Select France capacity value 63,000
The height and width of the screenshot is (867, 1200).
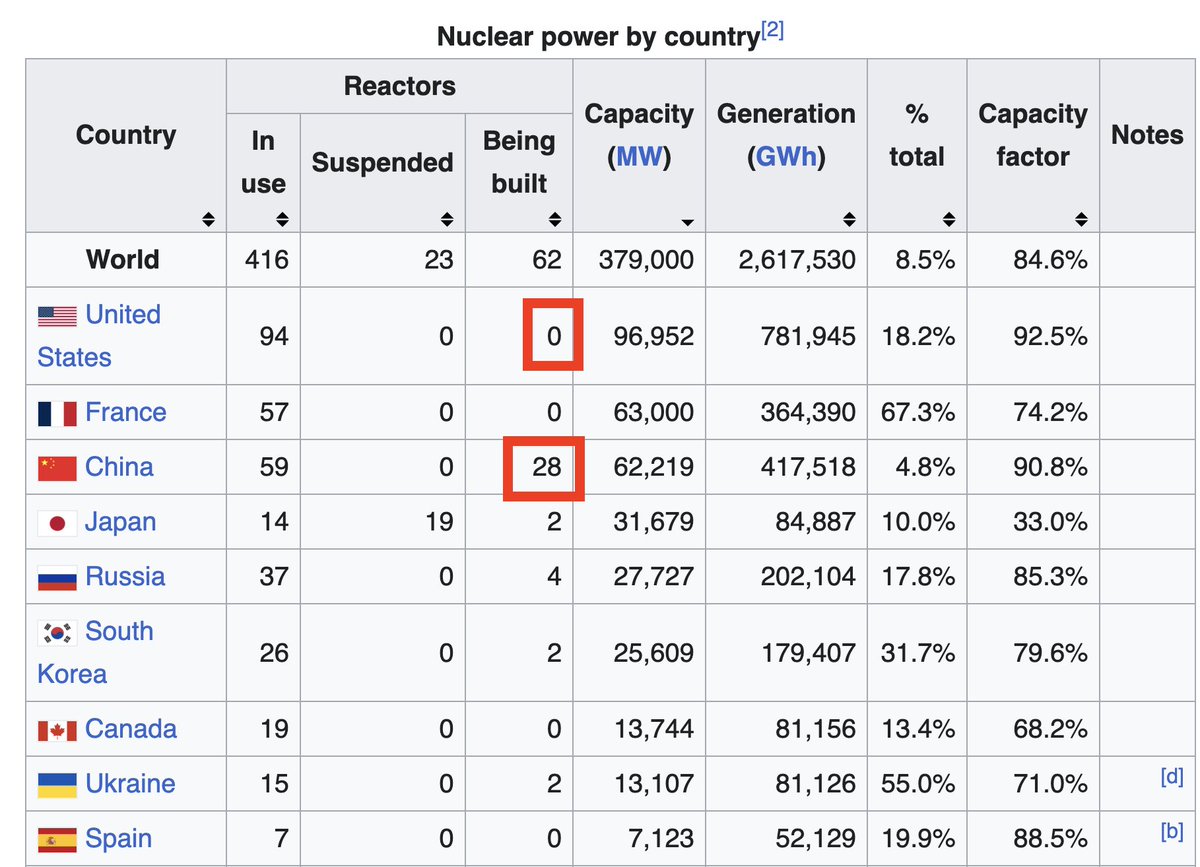[x=654, y=412]
